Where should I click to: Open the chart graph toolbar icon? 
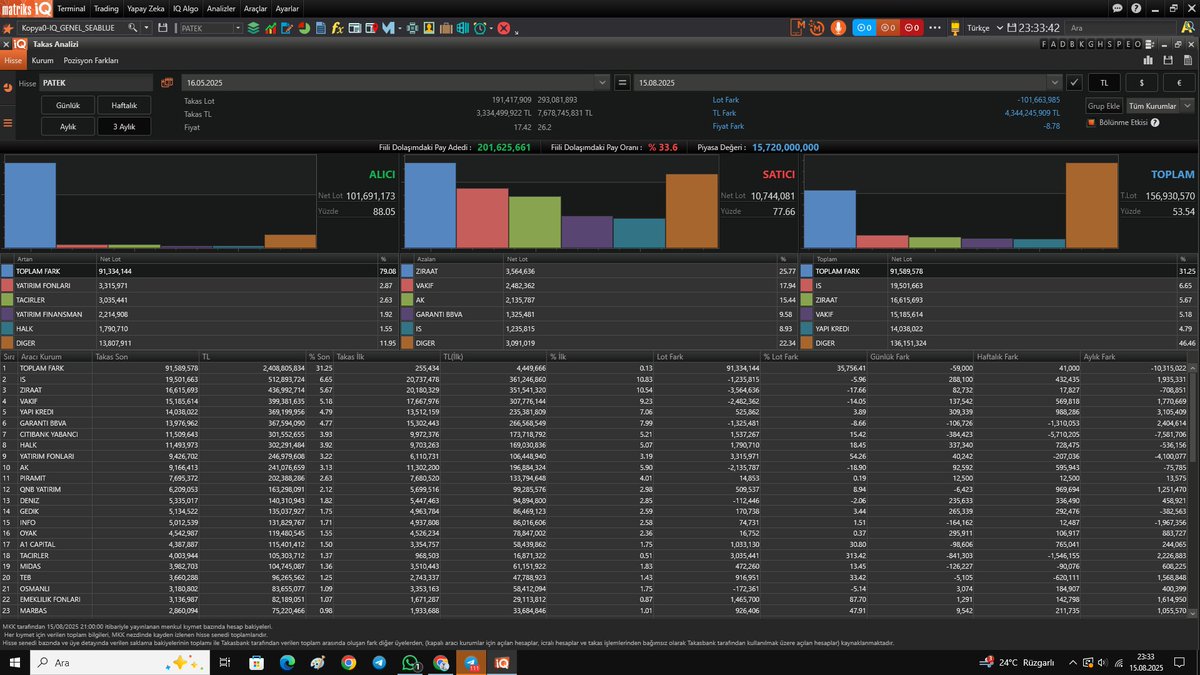pos(270,28)
